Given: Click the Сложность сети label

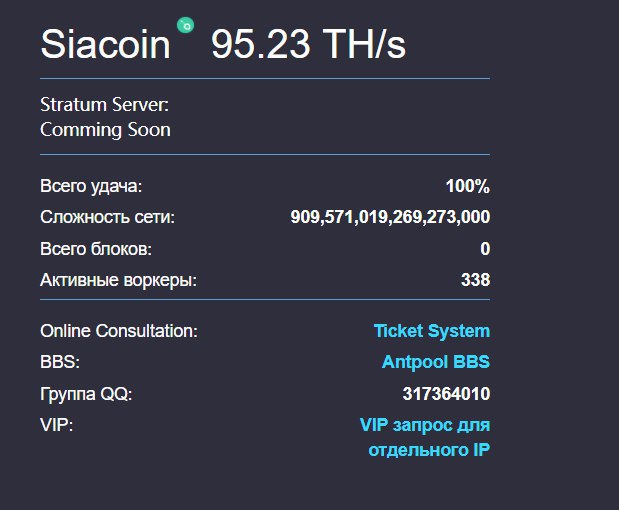Looking at the screenshot, I should (107, 217).
